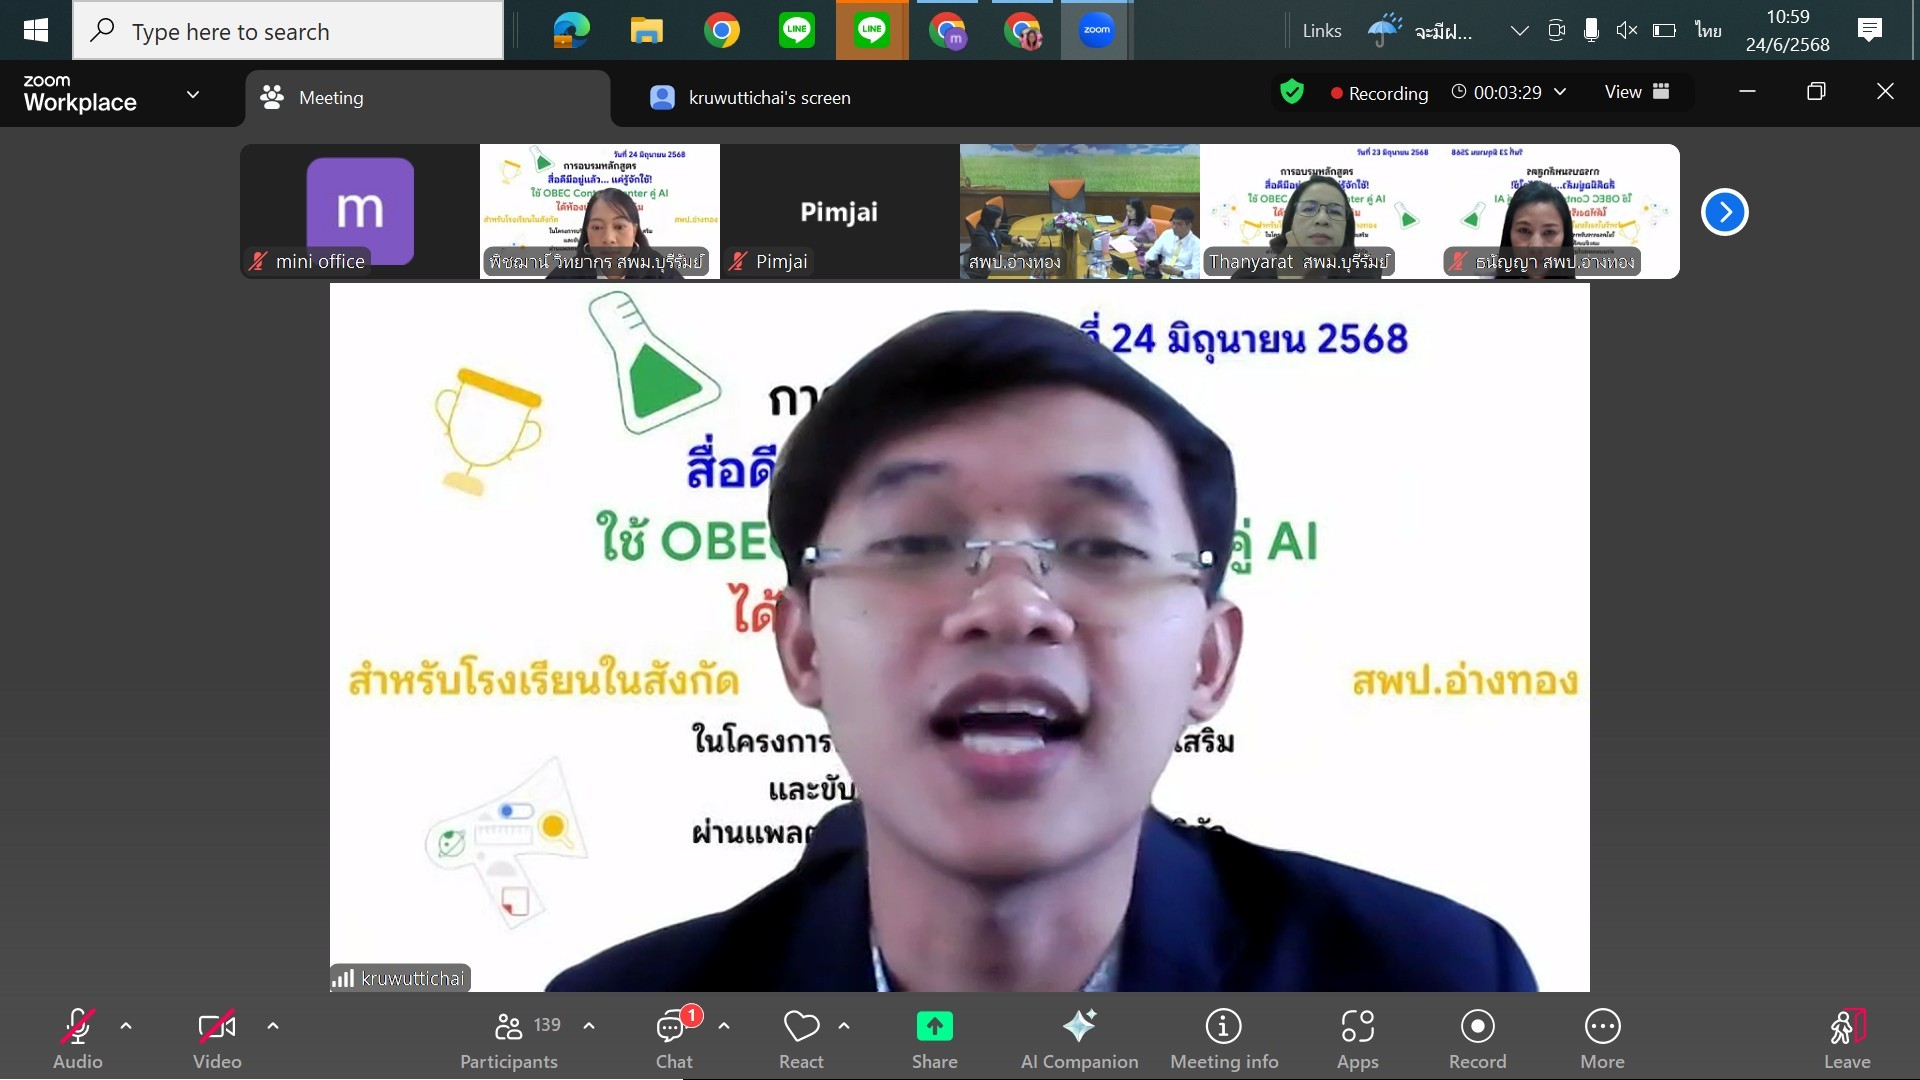
Task: Select Thanyarat participant thumbnail
Action: pos(1320,211)
